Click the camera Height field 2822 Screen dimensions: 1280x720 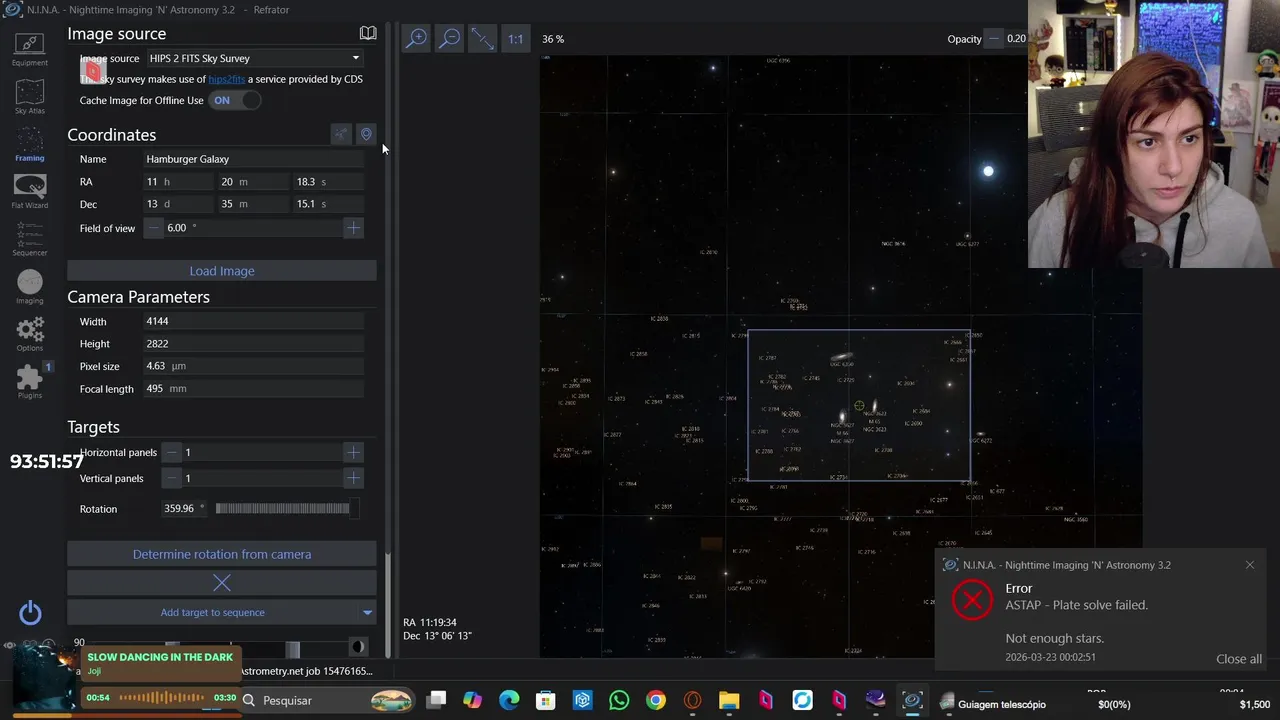click(254, 343)
